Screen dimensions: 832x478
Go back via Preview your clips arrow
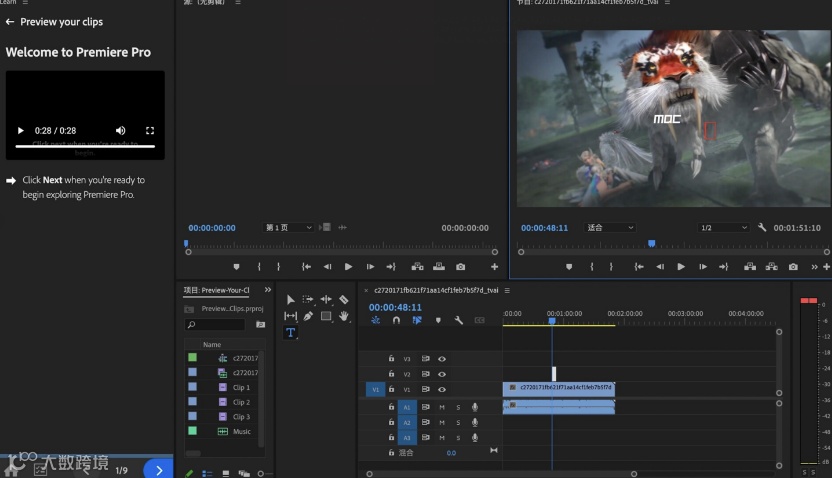pyautogui.click(x=10, y=21)
